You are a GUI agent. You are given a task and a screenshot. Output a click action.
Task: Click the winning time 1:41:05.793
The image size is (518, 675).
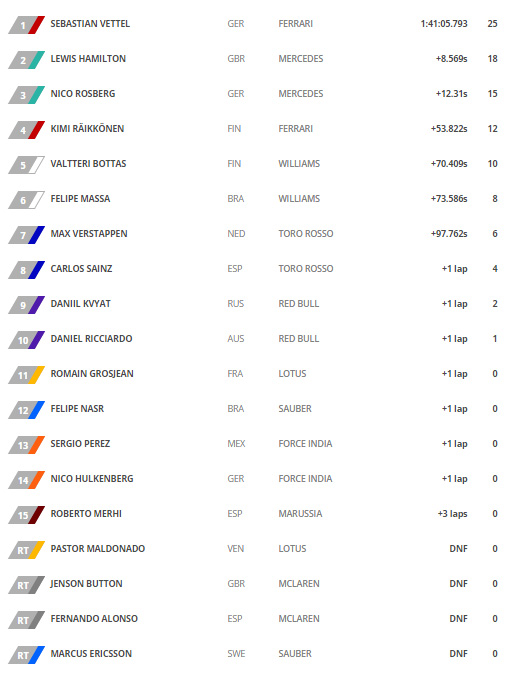point(444,24)
